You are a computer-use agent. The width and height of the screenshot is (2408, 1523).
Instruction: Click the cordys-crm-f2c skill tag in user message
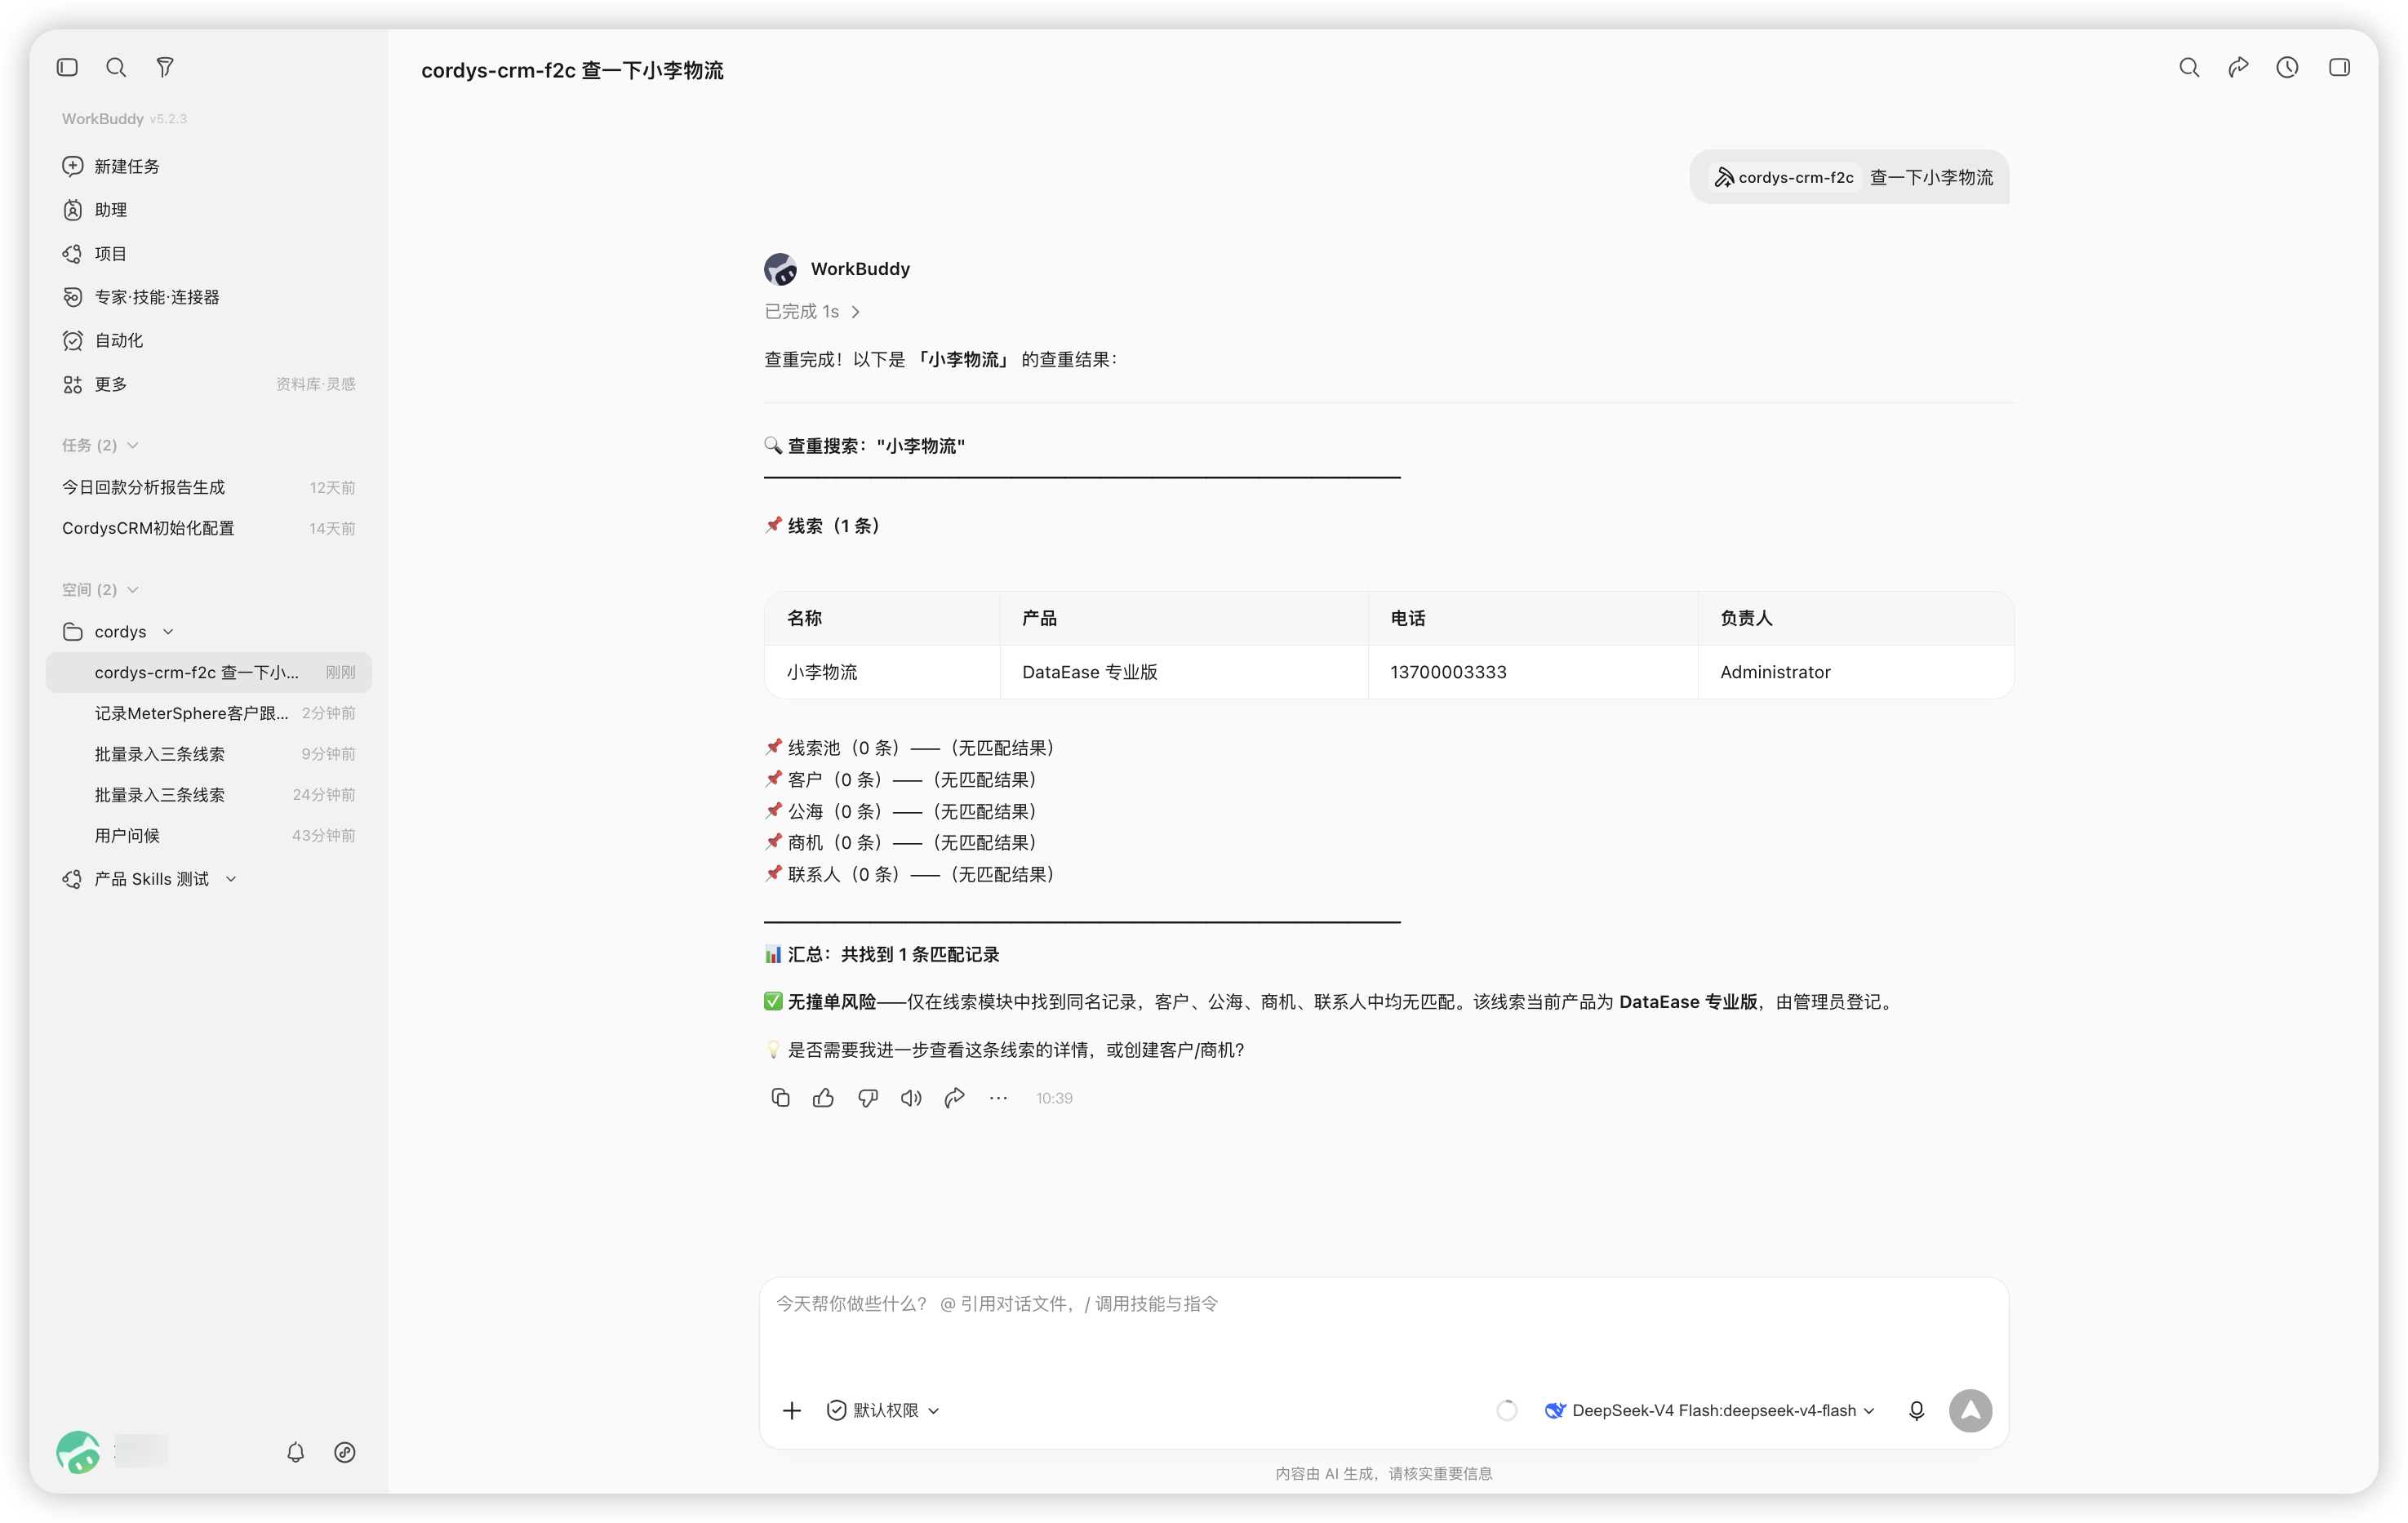click(x=1785, y=177)
